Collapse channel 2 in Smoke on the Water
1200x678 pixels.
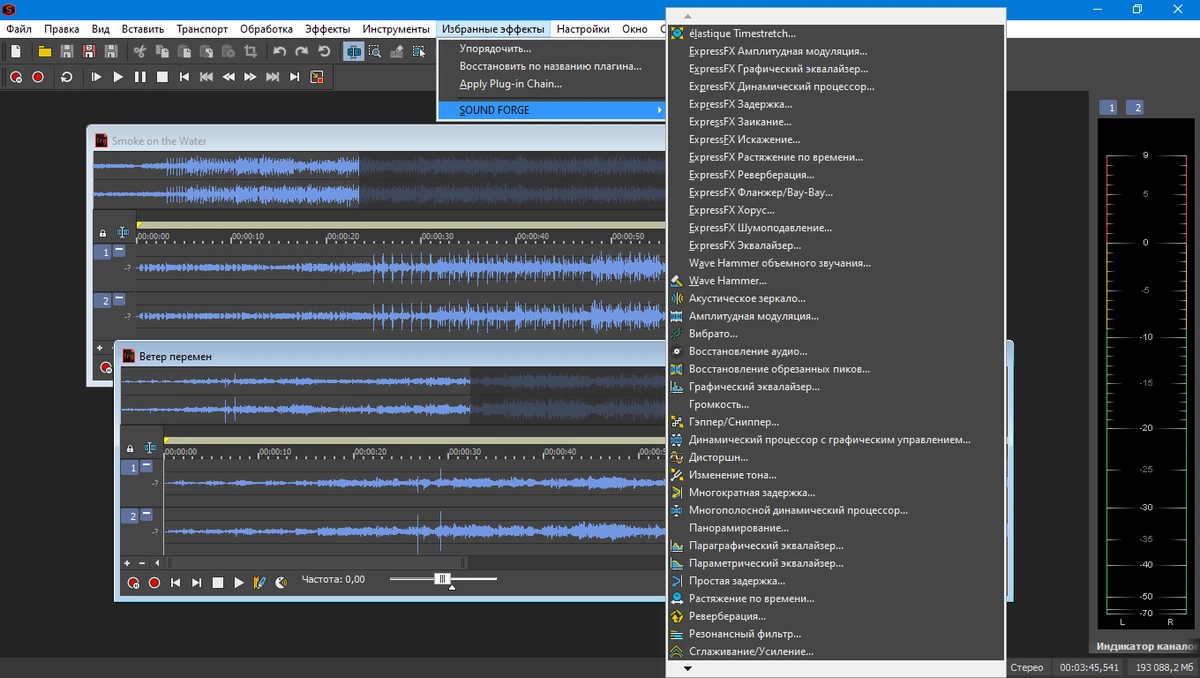119,299
